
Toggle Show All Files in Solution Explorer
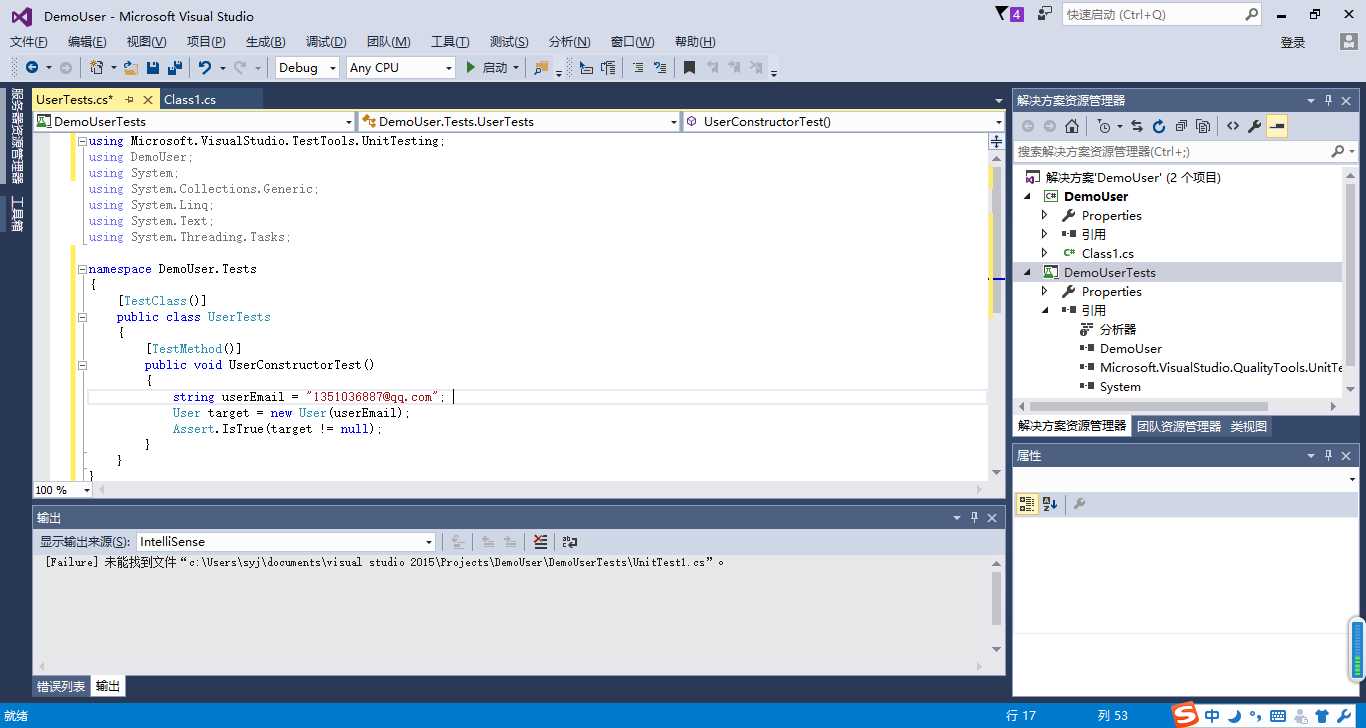(1203, 126)
